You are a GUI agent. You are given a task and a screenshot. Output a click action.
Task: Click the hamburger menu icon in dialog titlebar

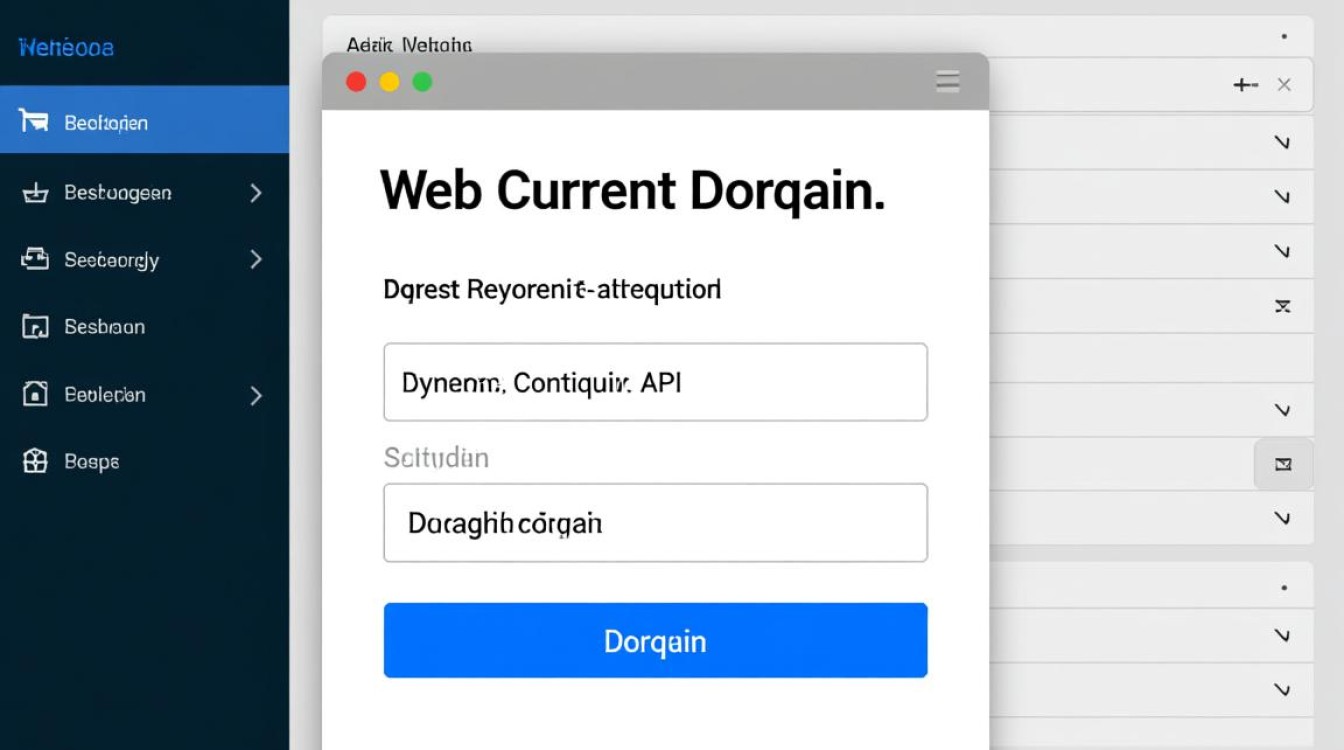tap(947, 82)
